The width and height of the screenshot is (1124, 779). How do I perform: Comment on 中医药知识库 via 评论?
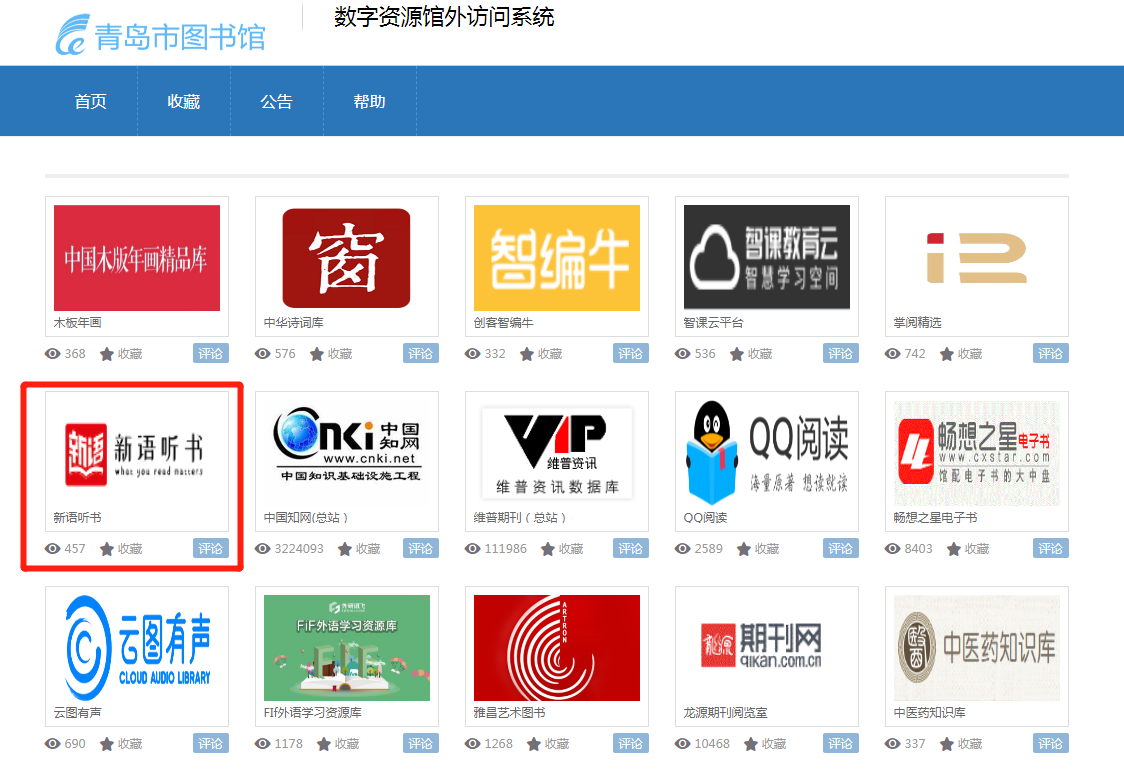pos(1051,743)
